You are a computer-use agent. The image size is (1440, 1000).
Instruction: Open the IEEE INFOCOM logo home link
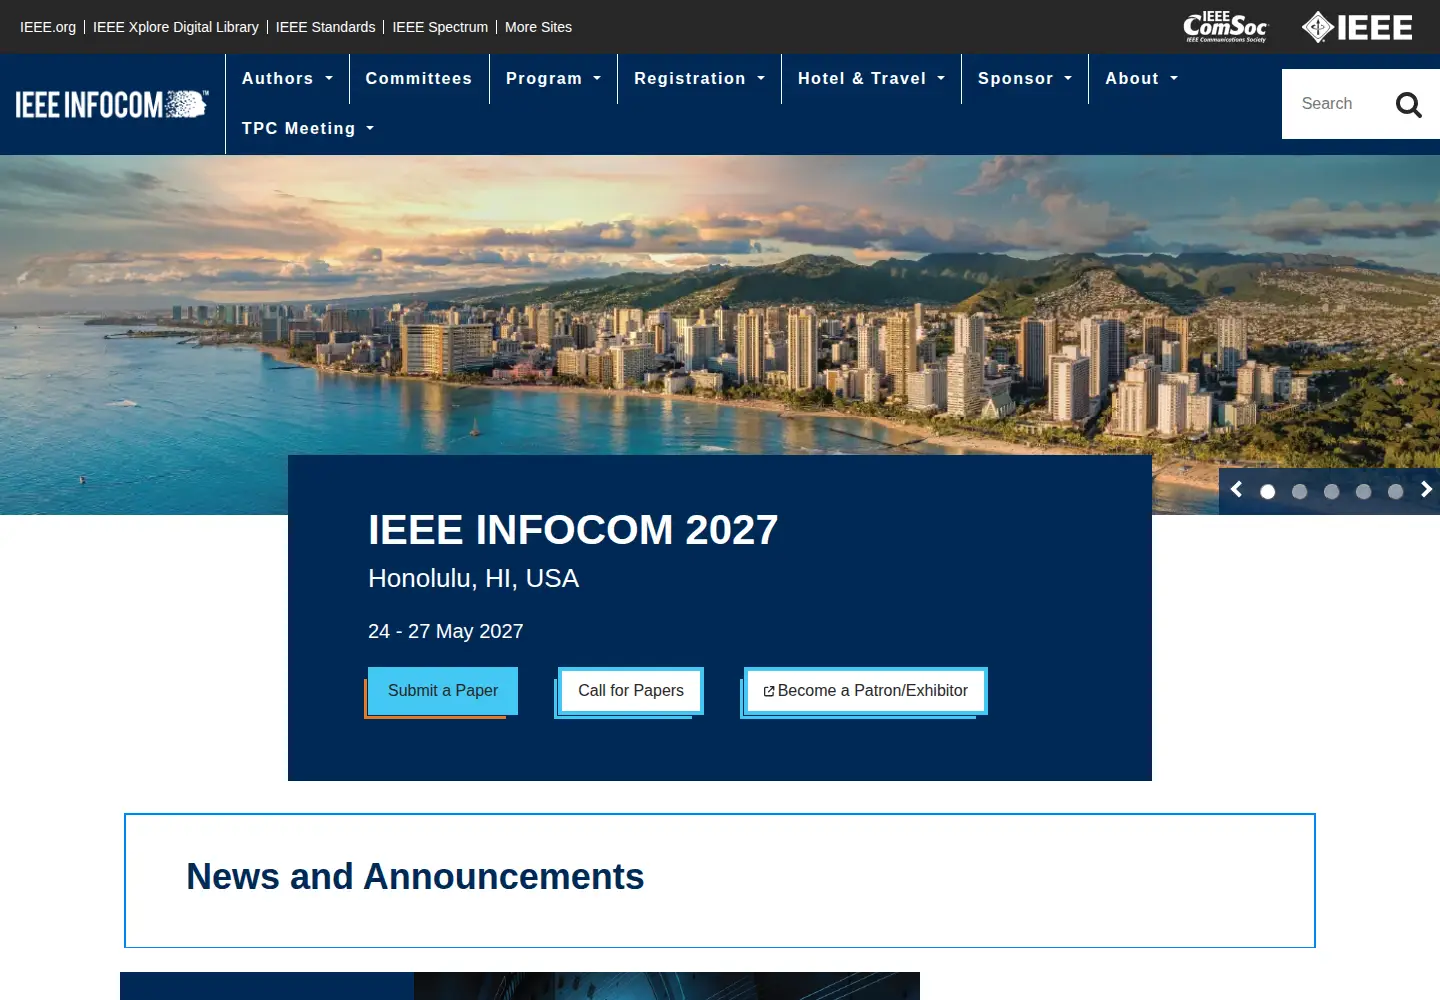(112, 104)
